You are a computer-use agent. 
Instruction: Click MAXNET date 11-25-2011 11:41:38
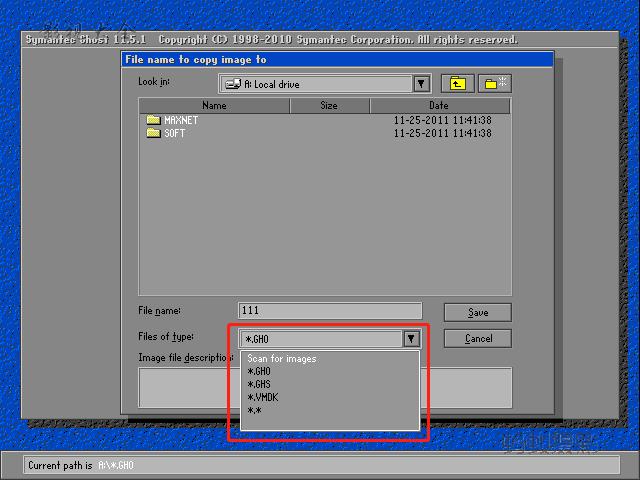pos(442,120)
